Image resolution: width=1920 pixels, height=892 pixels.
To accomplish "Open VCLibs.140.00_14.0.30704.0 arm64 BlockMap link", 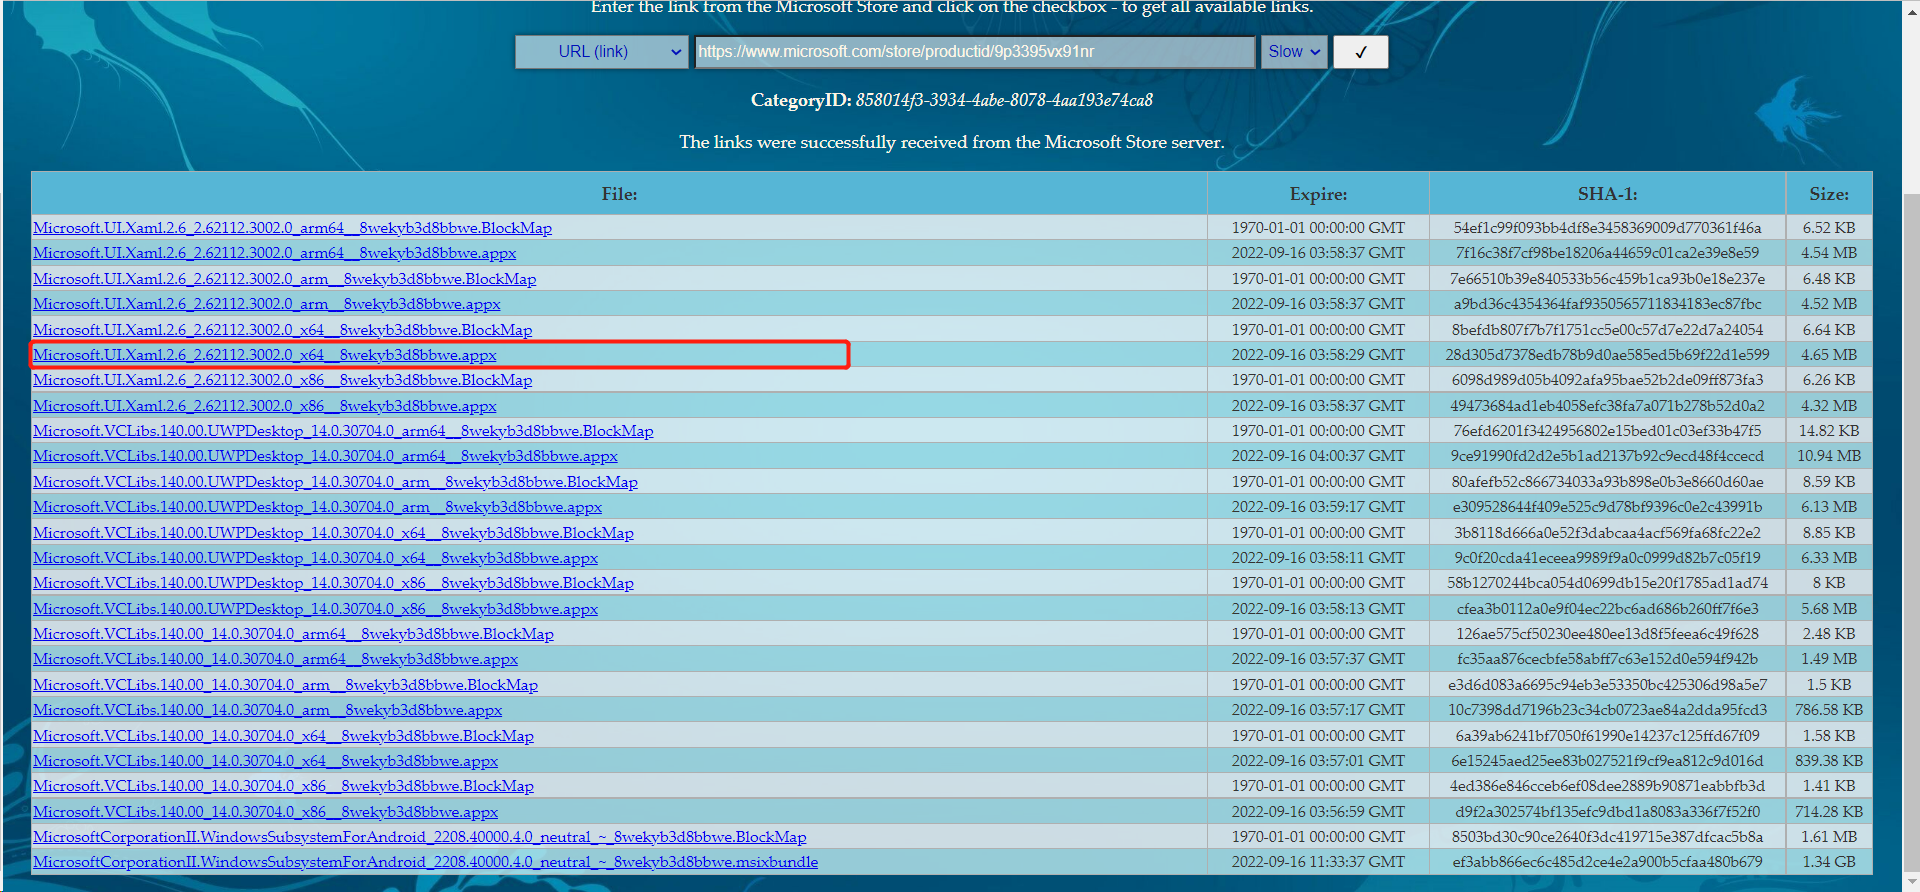I will 293,634.
